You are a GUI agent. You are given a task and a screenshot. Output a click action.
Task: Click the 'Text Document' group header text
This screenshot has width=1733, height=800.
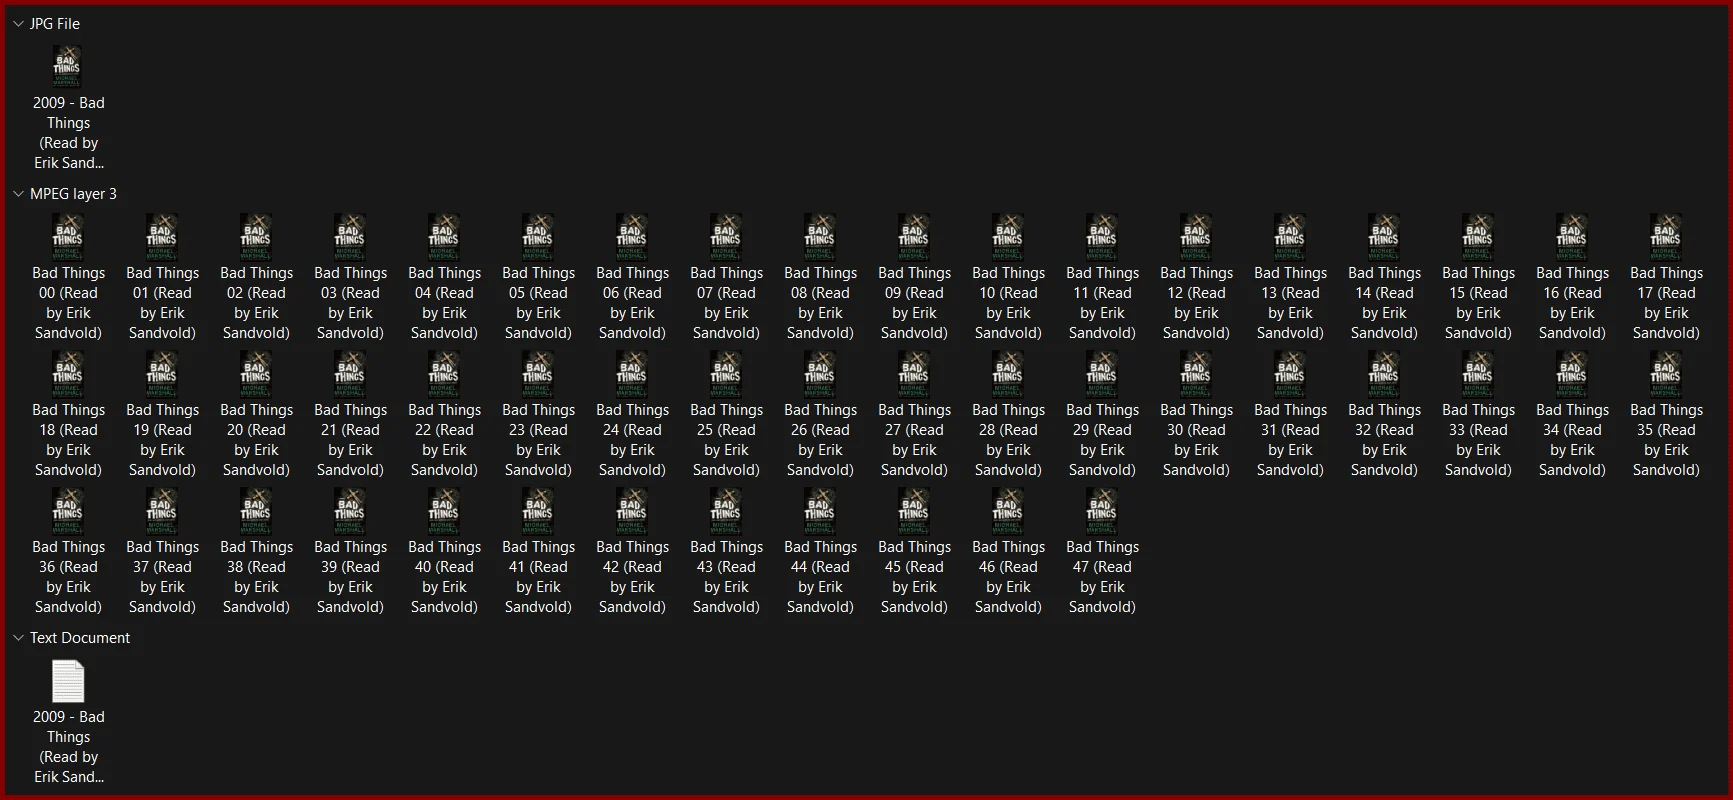[x=80, y=638]
